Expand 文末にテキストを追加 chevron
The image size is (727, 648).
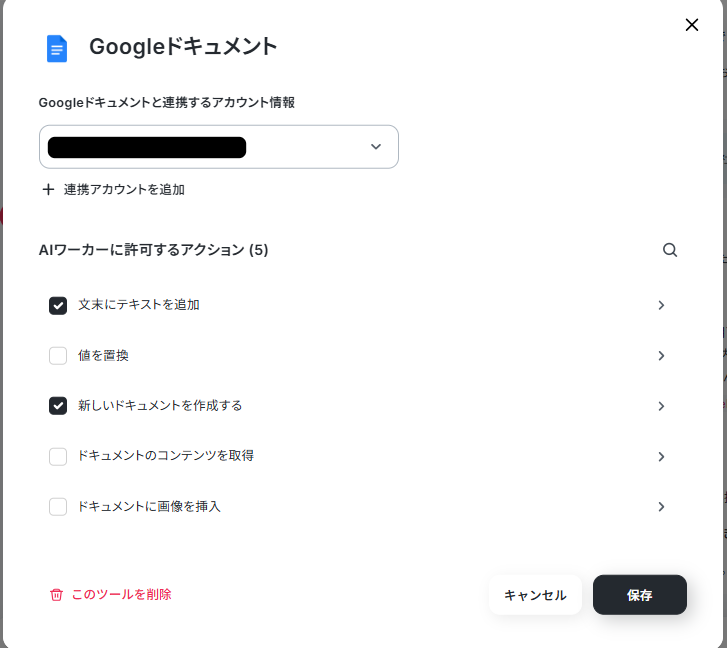661,305
